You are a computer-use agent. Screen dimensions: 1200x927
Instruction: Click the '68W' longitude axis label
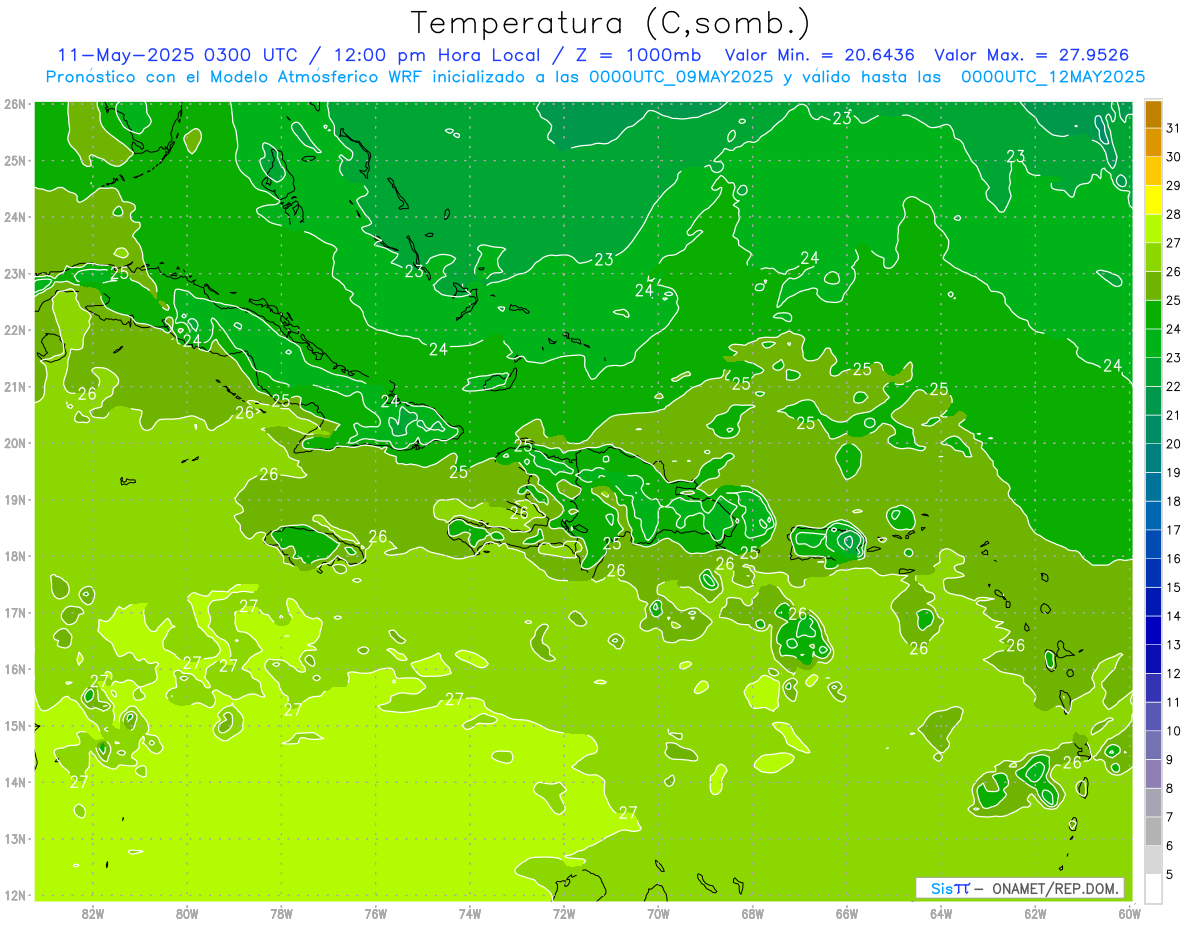pyautogui.click(x=753, y=914)
